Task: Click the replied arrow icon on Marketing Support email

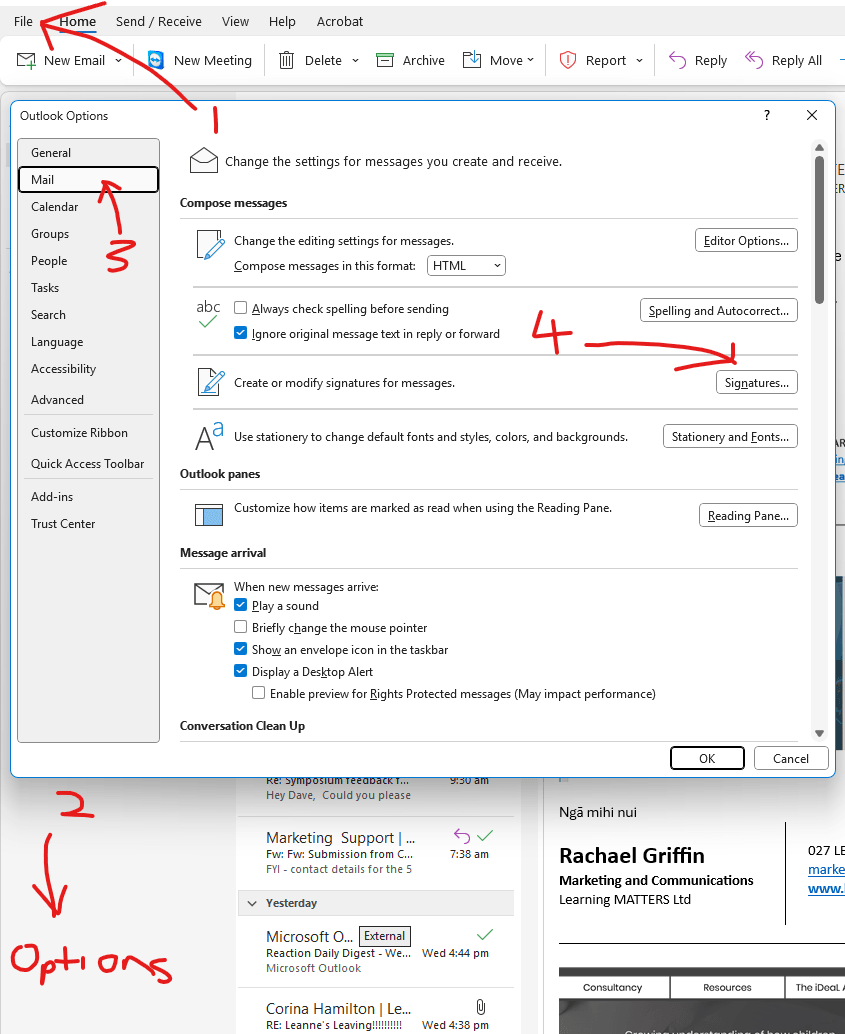Action: click(x=462, y=836)
